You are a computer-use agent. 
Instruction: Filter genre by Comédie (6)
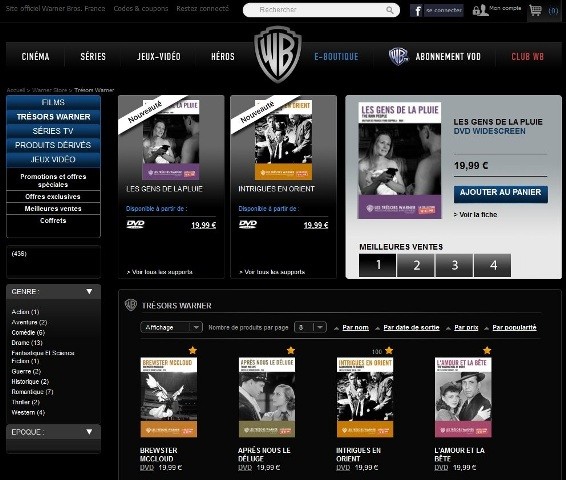point(28,332)
